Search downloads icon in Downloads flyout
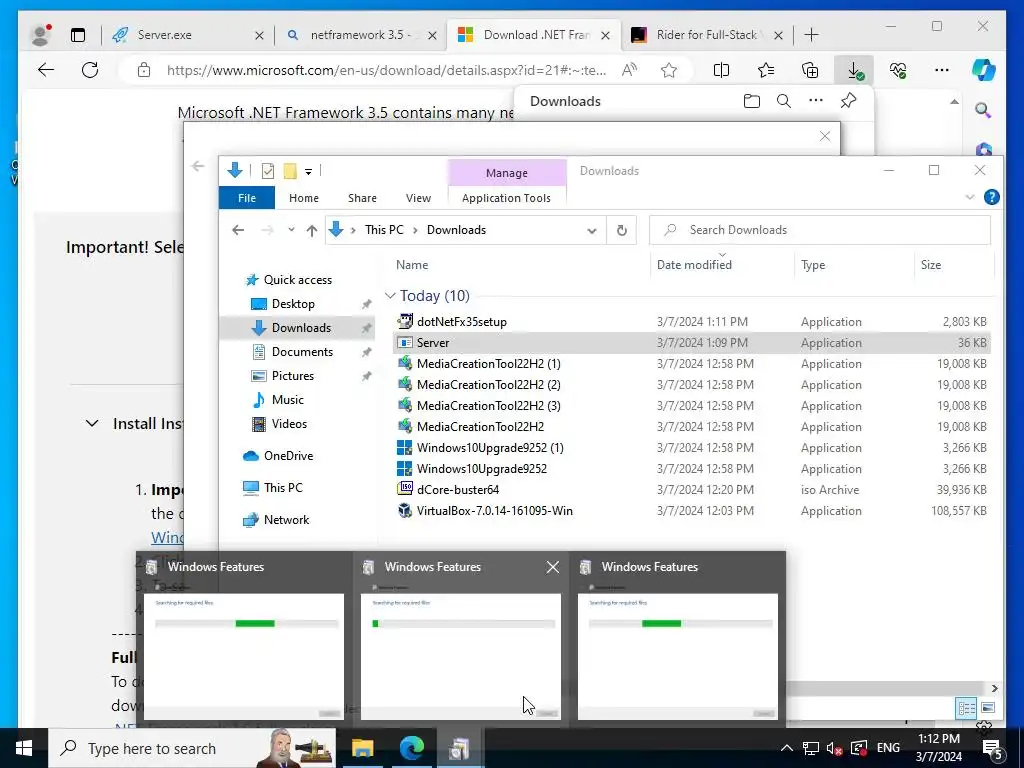 click(x=784, y=101)
